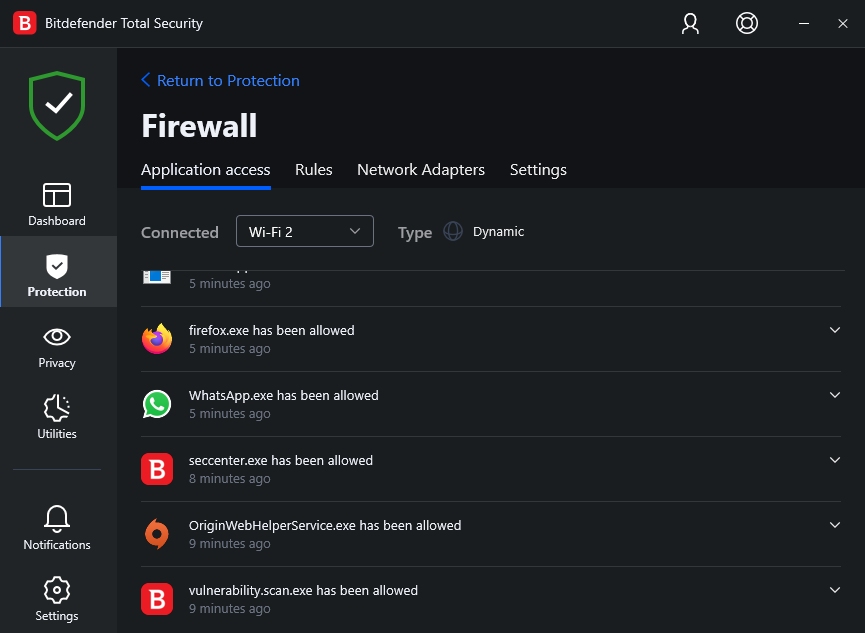Expand the WhatsApp.exe entry chevron
Viewport: 865px width, 633px height.
point(835,395)
